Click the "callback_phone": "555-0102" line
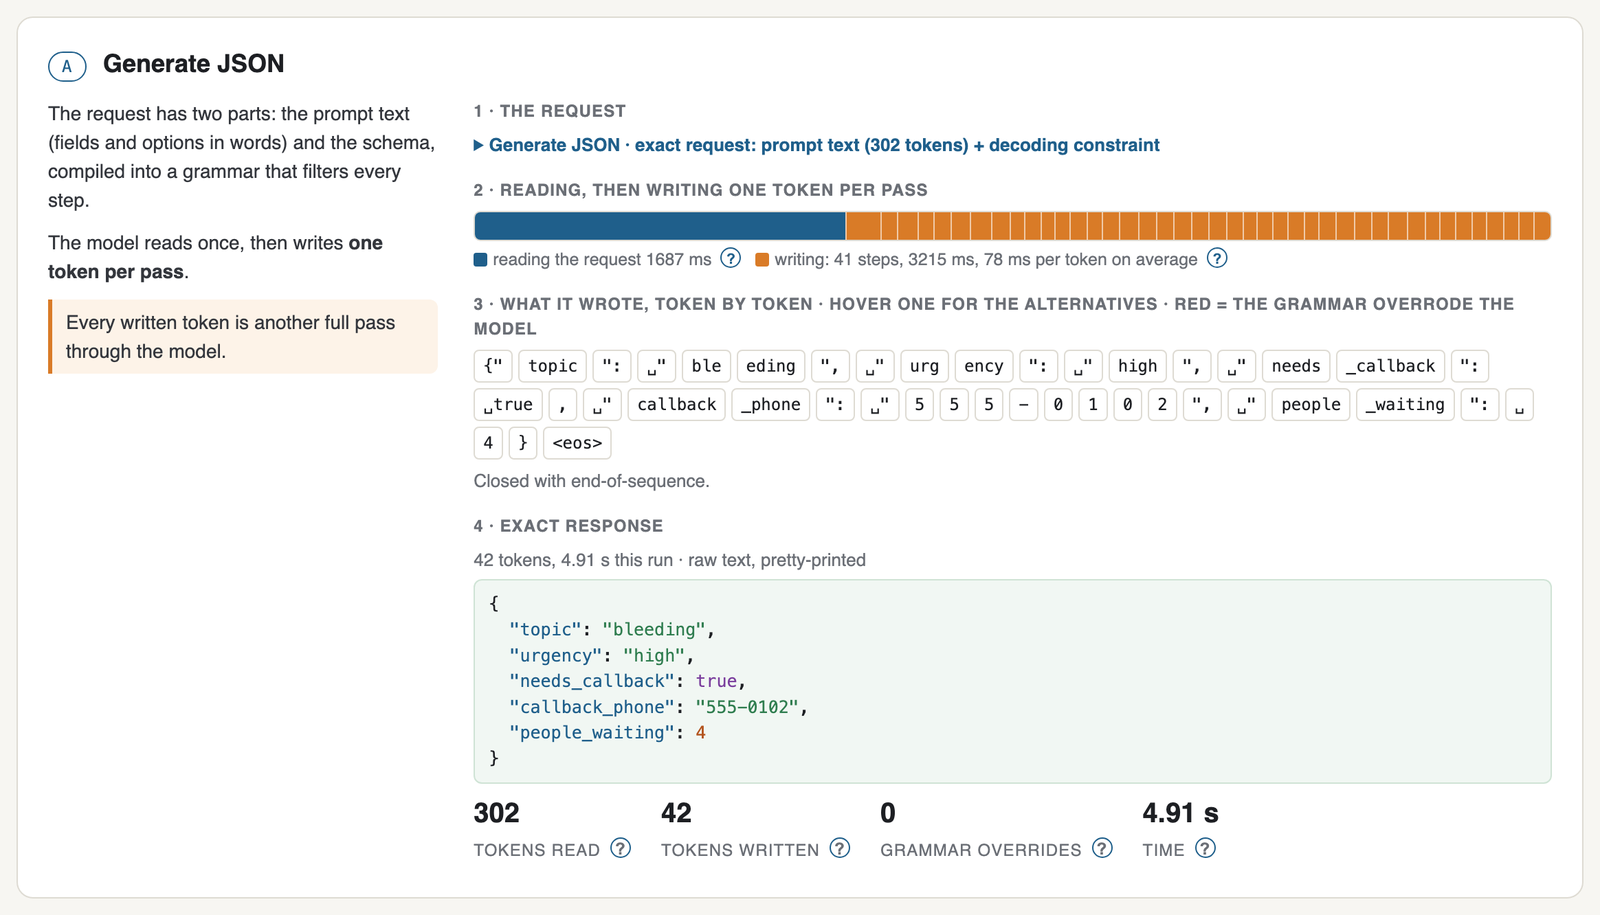This screenshot has height=915, width=1600. (x=658, y=707)
